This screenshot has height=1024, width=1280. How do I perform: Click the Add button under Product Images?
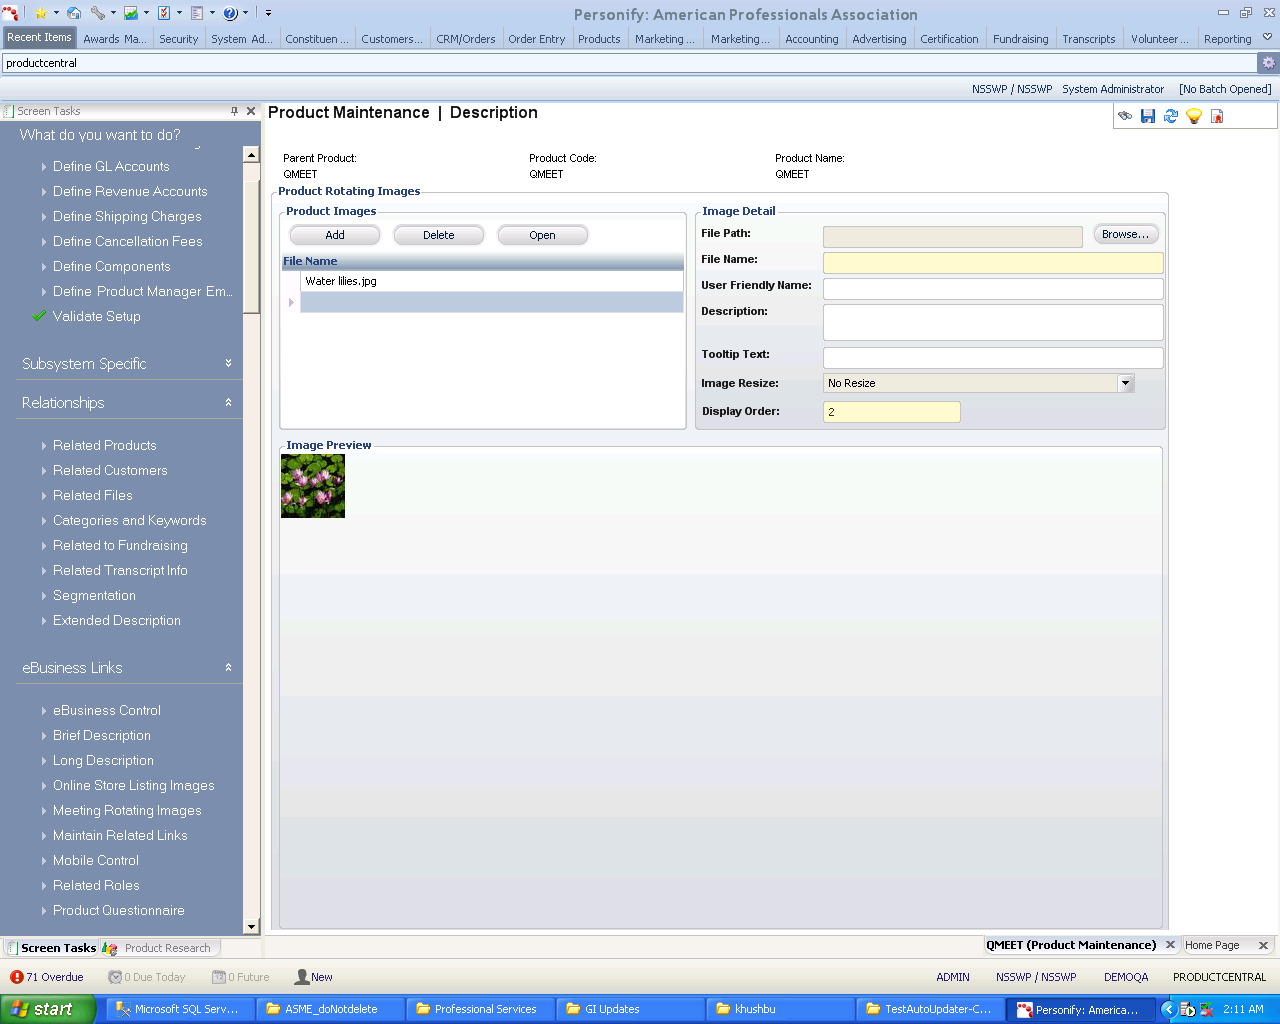click(x=335, y=235)
